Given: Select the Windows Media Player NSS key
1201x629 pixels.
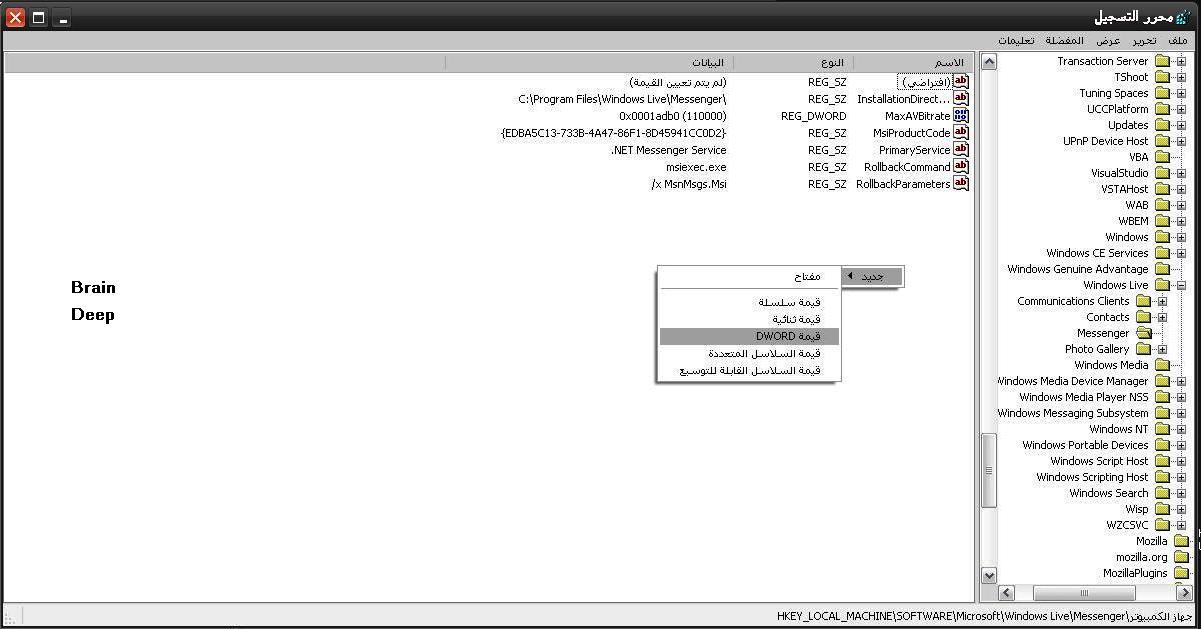Looking at the screenshot, I should (1083, 397).
